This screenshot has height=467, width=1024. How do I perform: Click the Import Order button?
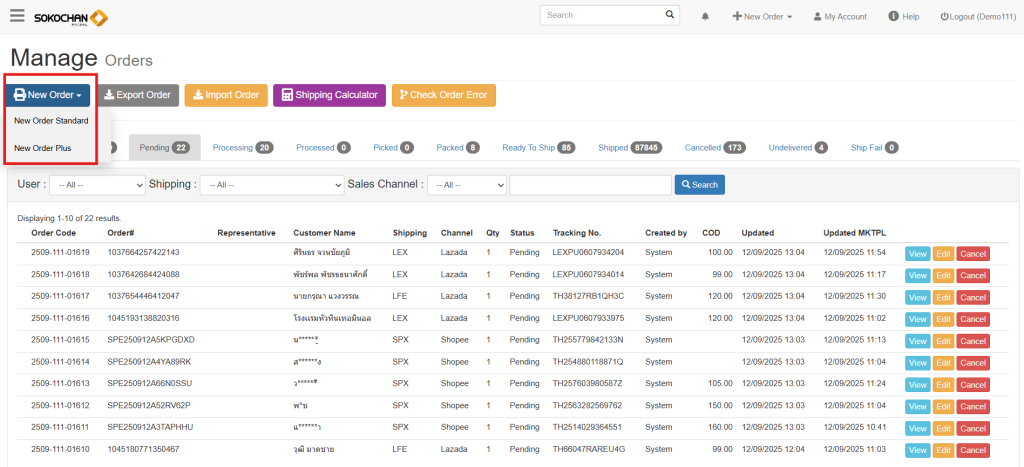click(x=225, y=95)
